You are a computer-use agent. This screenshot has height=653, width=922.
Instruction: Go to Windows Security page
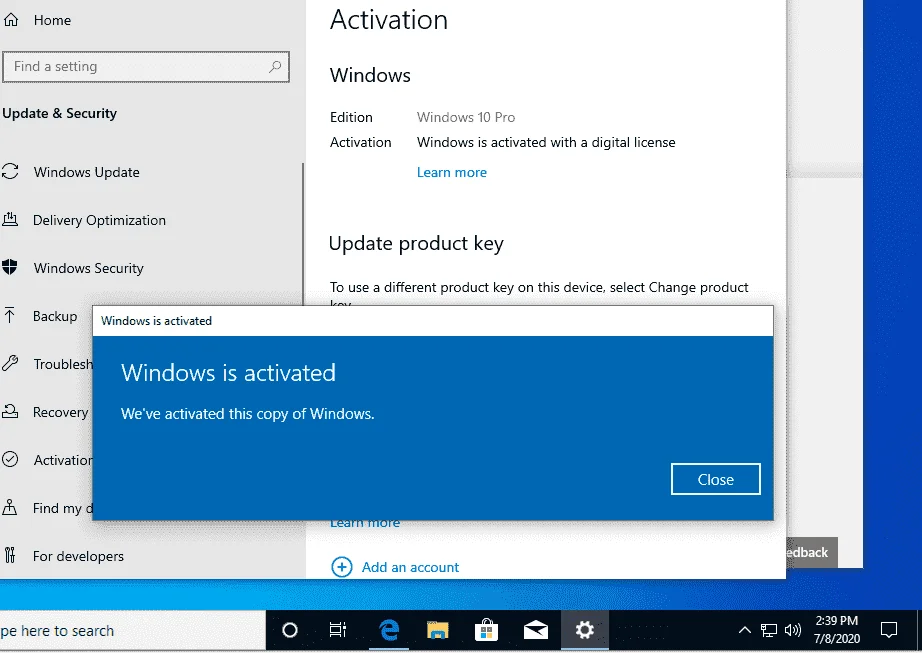[89, 268]
